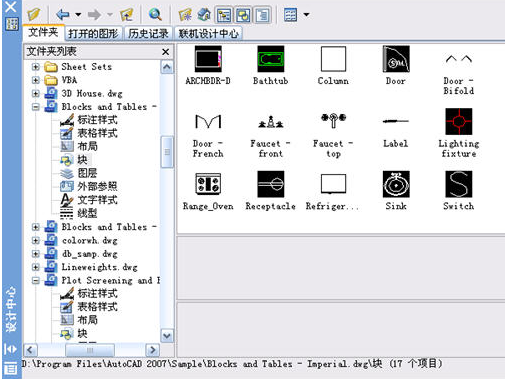Screen dimensions: 505x379
Task: Expand the colorwh.dwg node
Action: pos(35,240)
